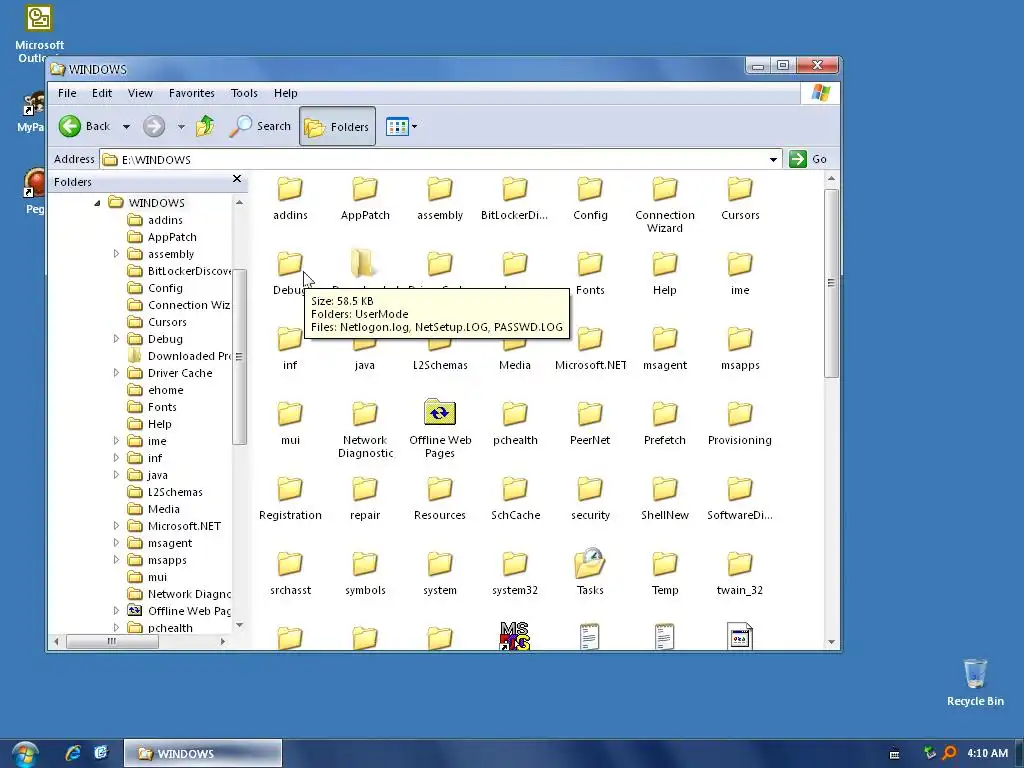Click WINDOWS taskbar button
The image size is (1024, 768).
click(202, 754)
